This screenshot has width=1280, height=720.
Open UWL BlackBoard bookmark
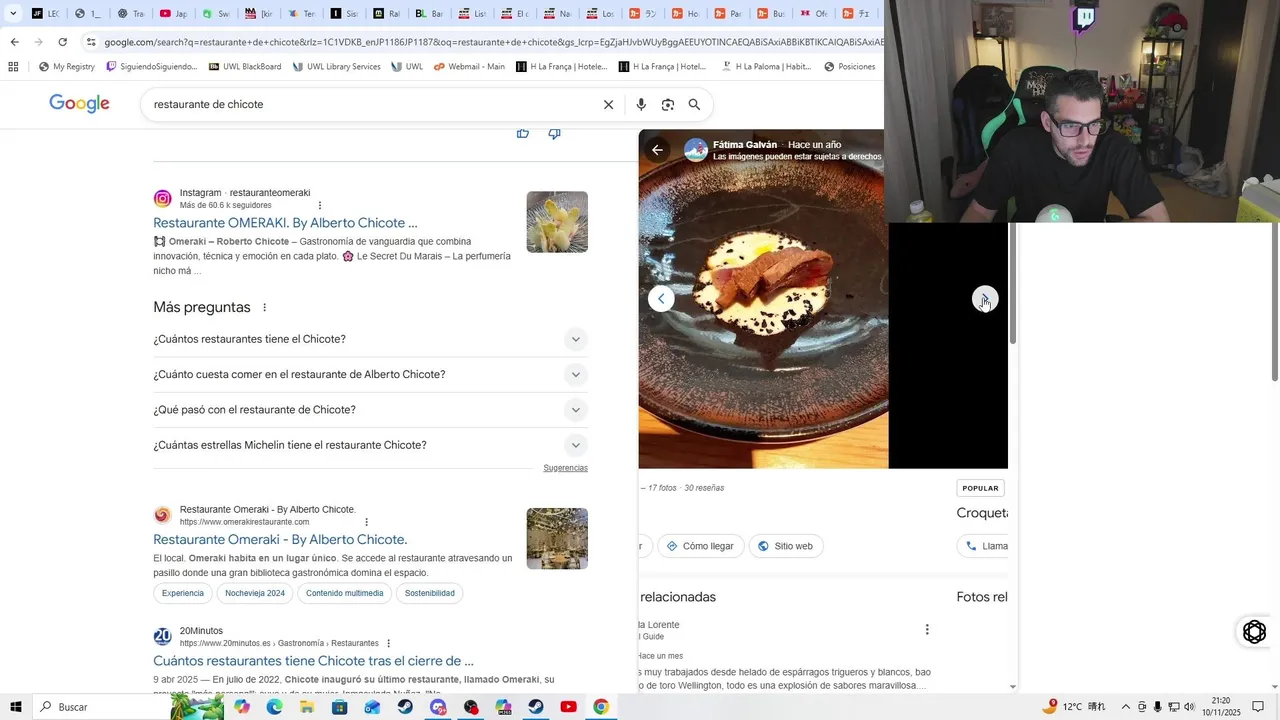pyautogui.click(x=245, y=67)
